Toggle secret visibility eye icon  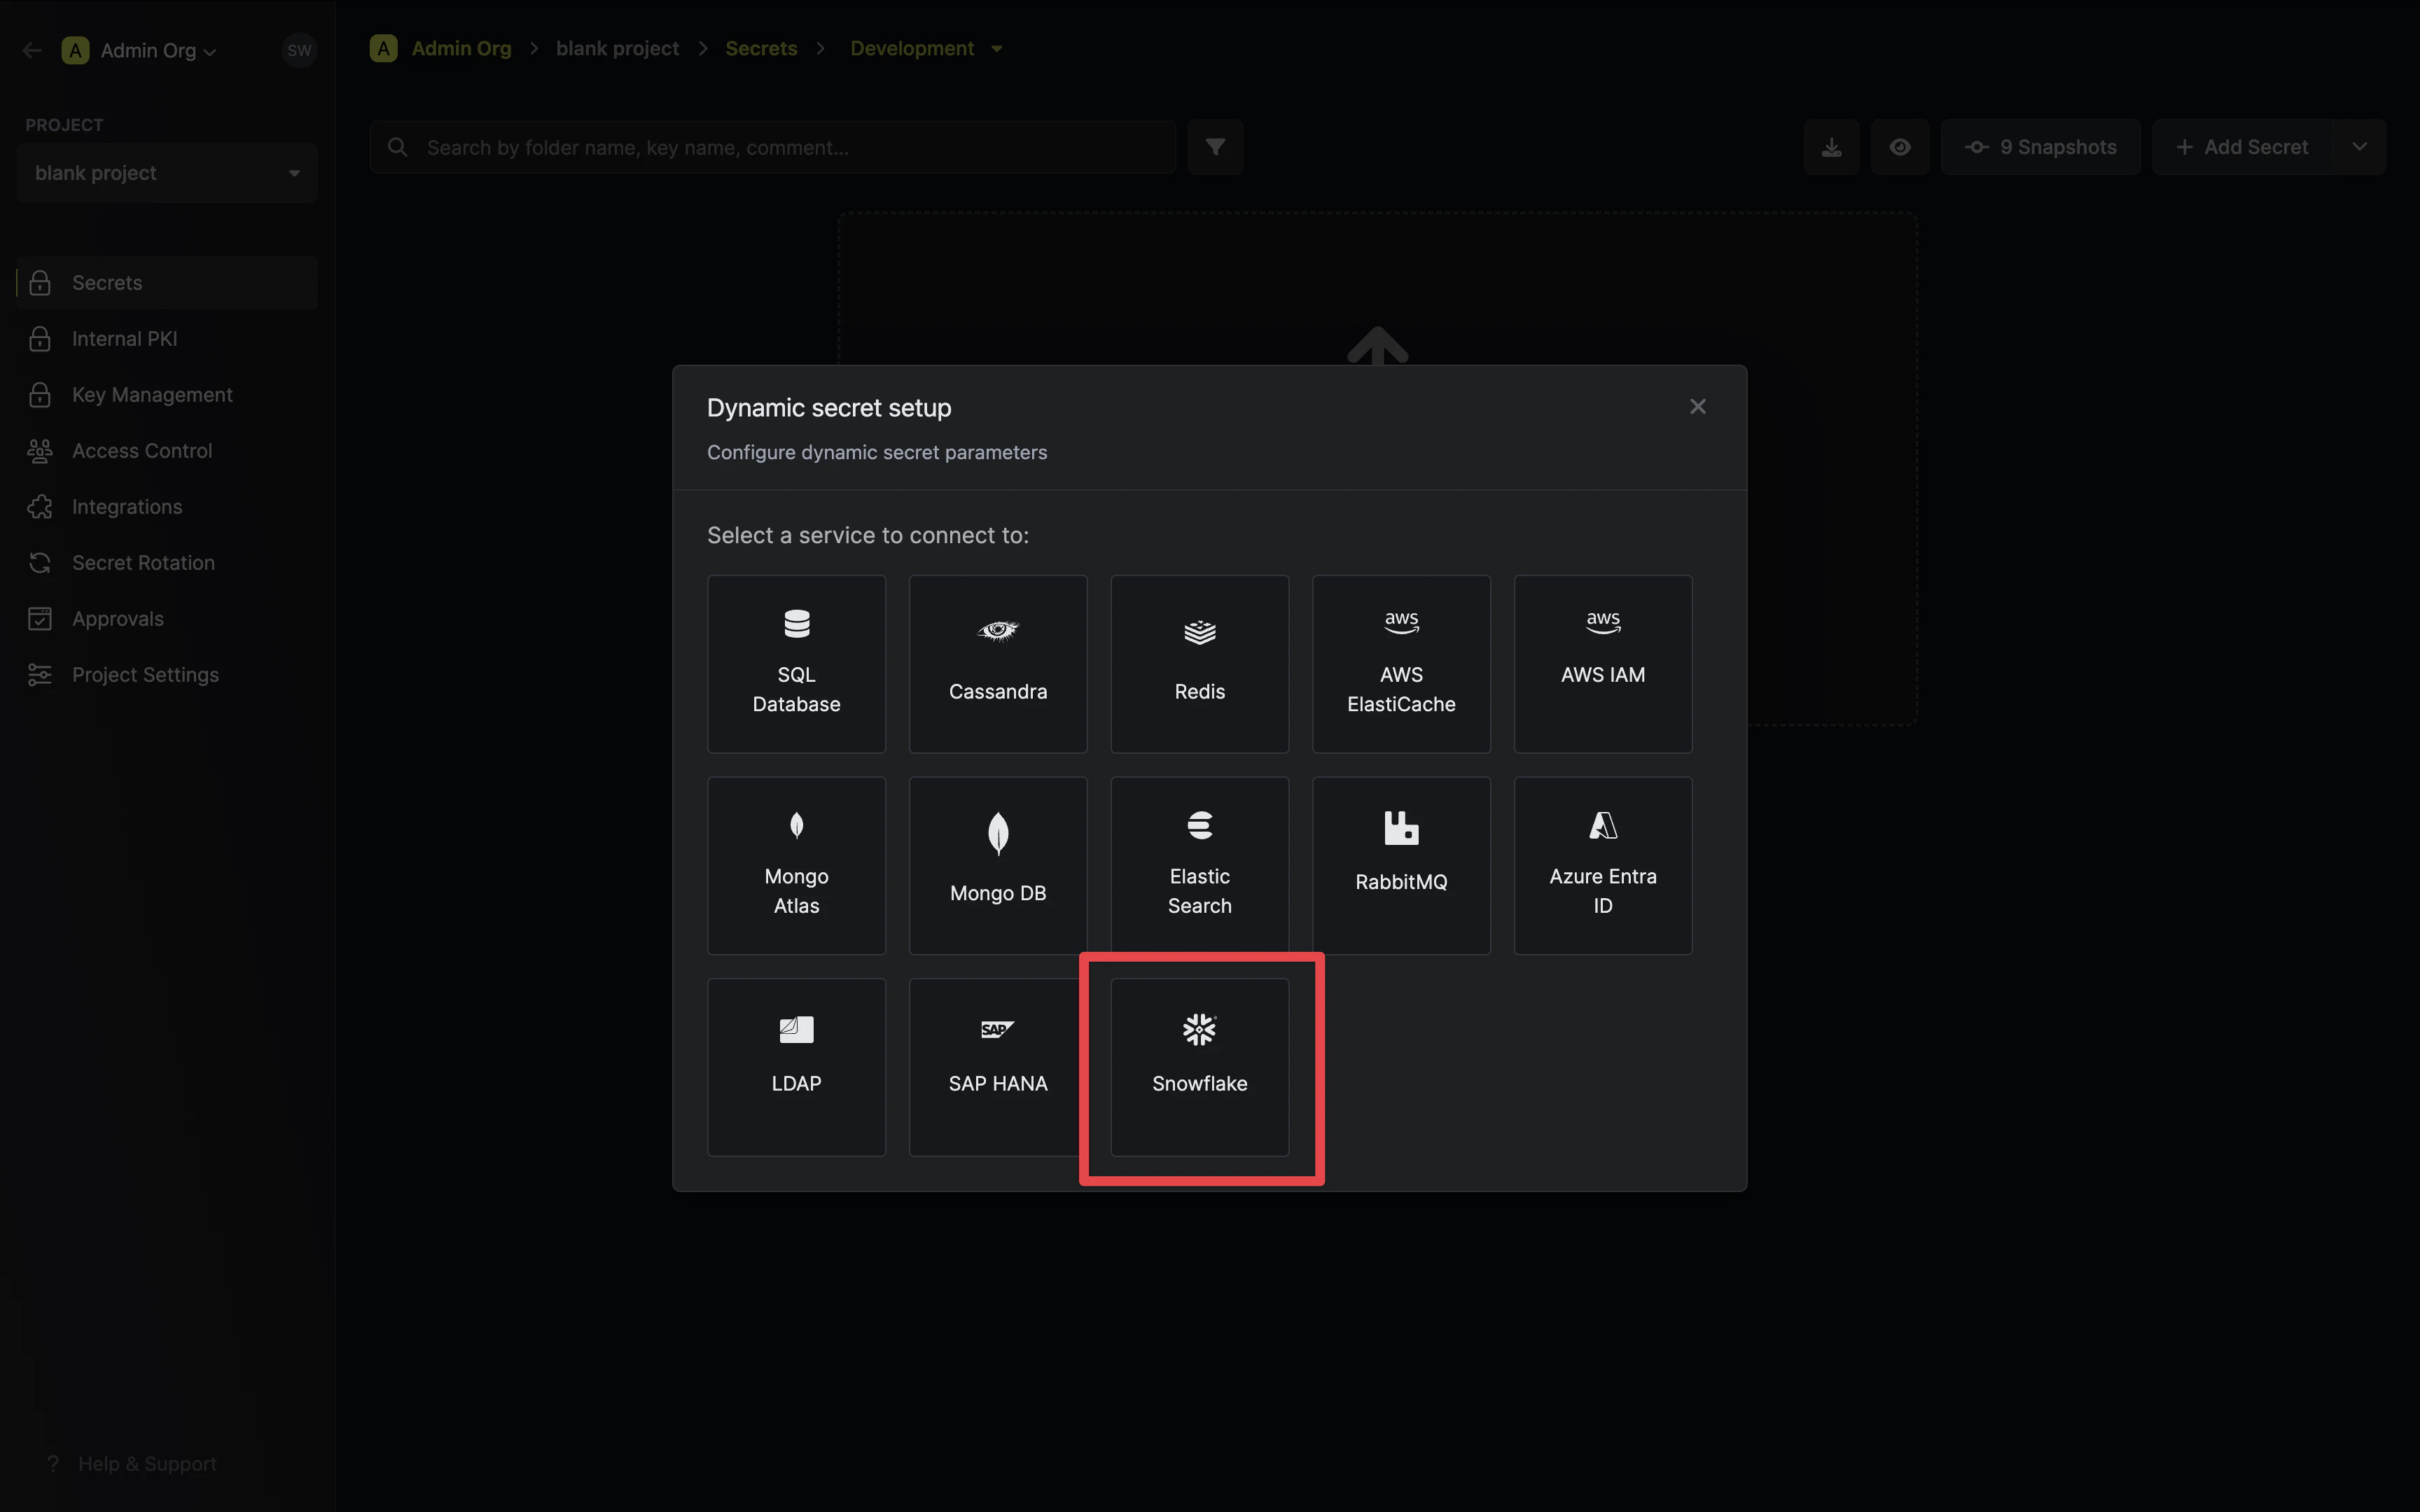point(1899,147)
